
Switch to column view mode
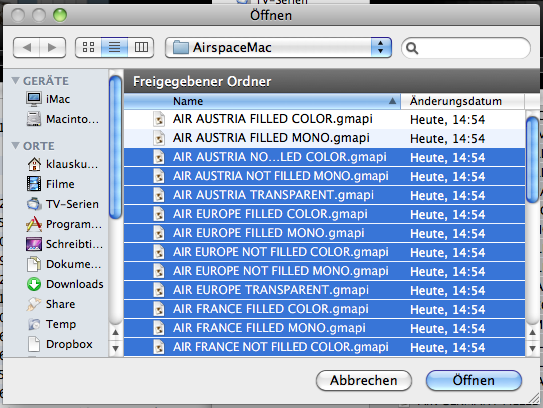(141, 47)
